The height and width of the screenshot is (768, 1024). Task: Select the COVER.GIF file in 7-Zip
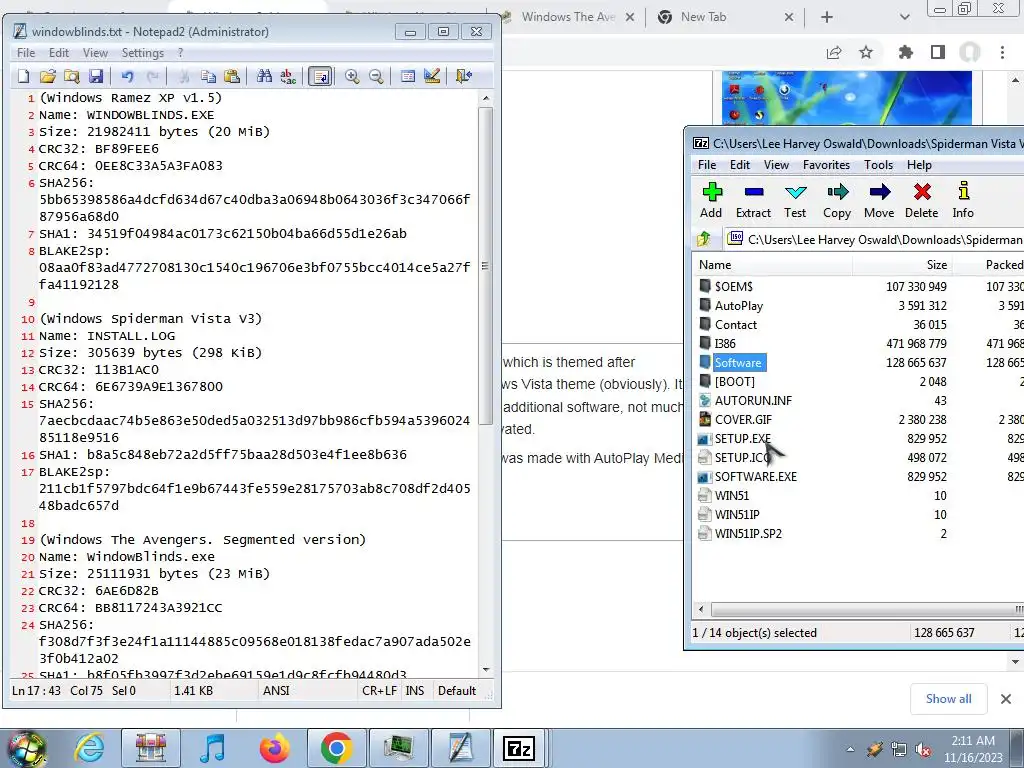[x=743, y=419]
